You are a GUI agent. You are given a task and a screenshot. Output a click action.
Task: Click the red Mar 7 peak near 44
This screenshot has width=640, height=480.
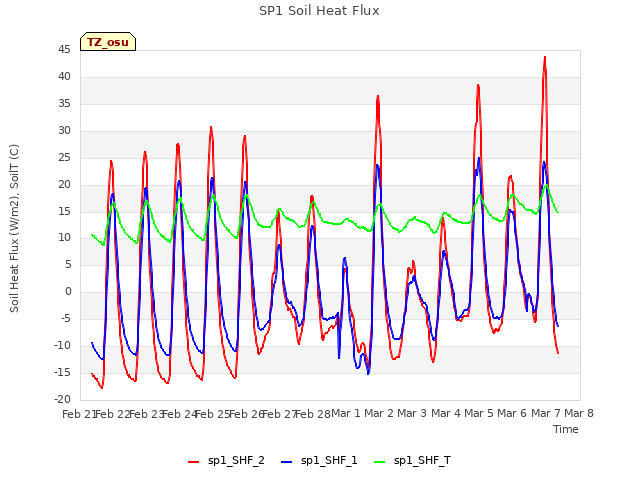(545, 58)
